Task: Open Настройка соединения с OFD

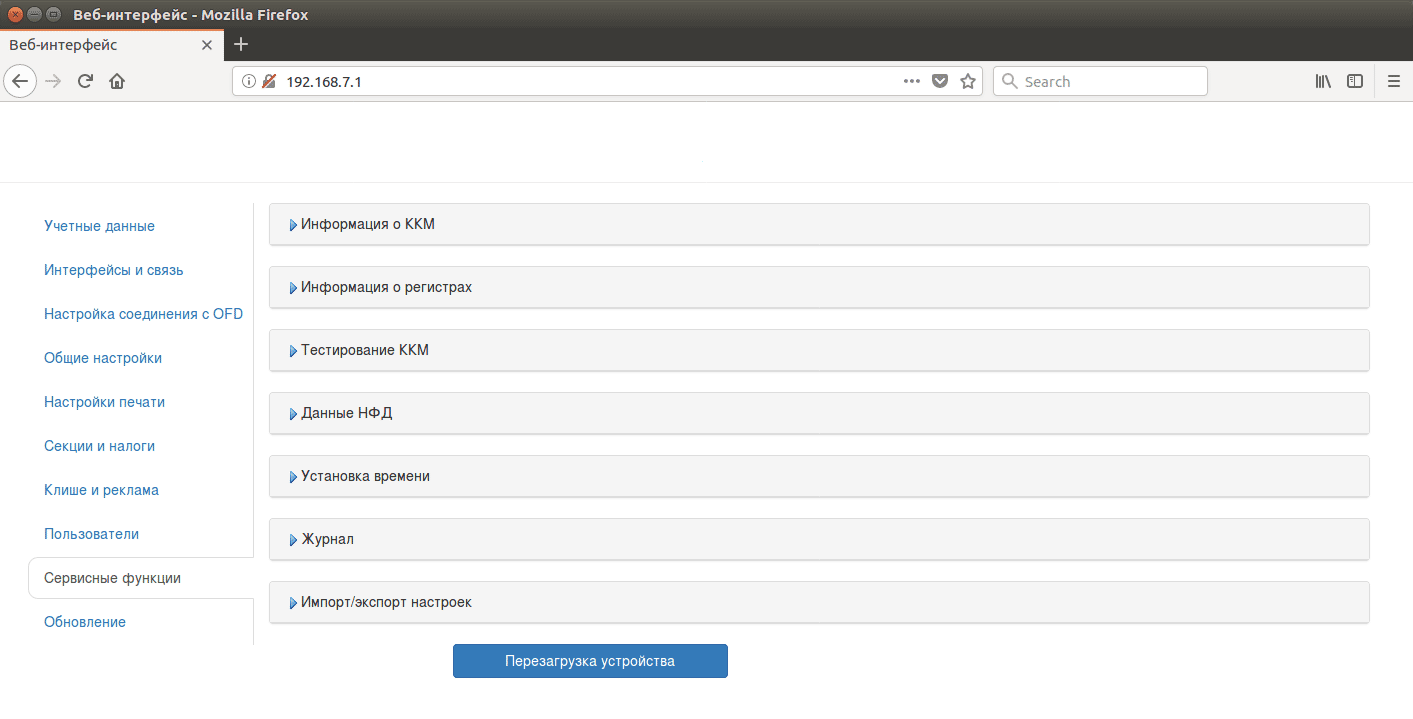Action: click(143, 314)
